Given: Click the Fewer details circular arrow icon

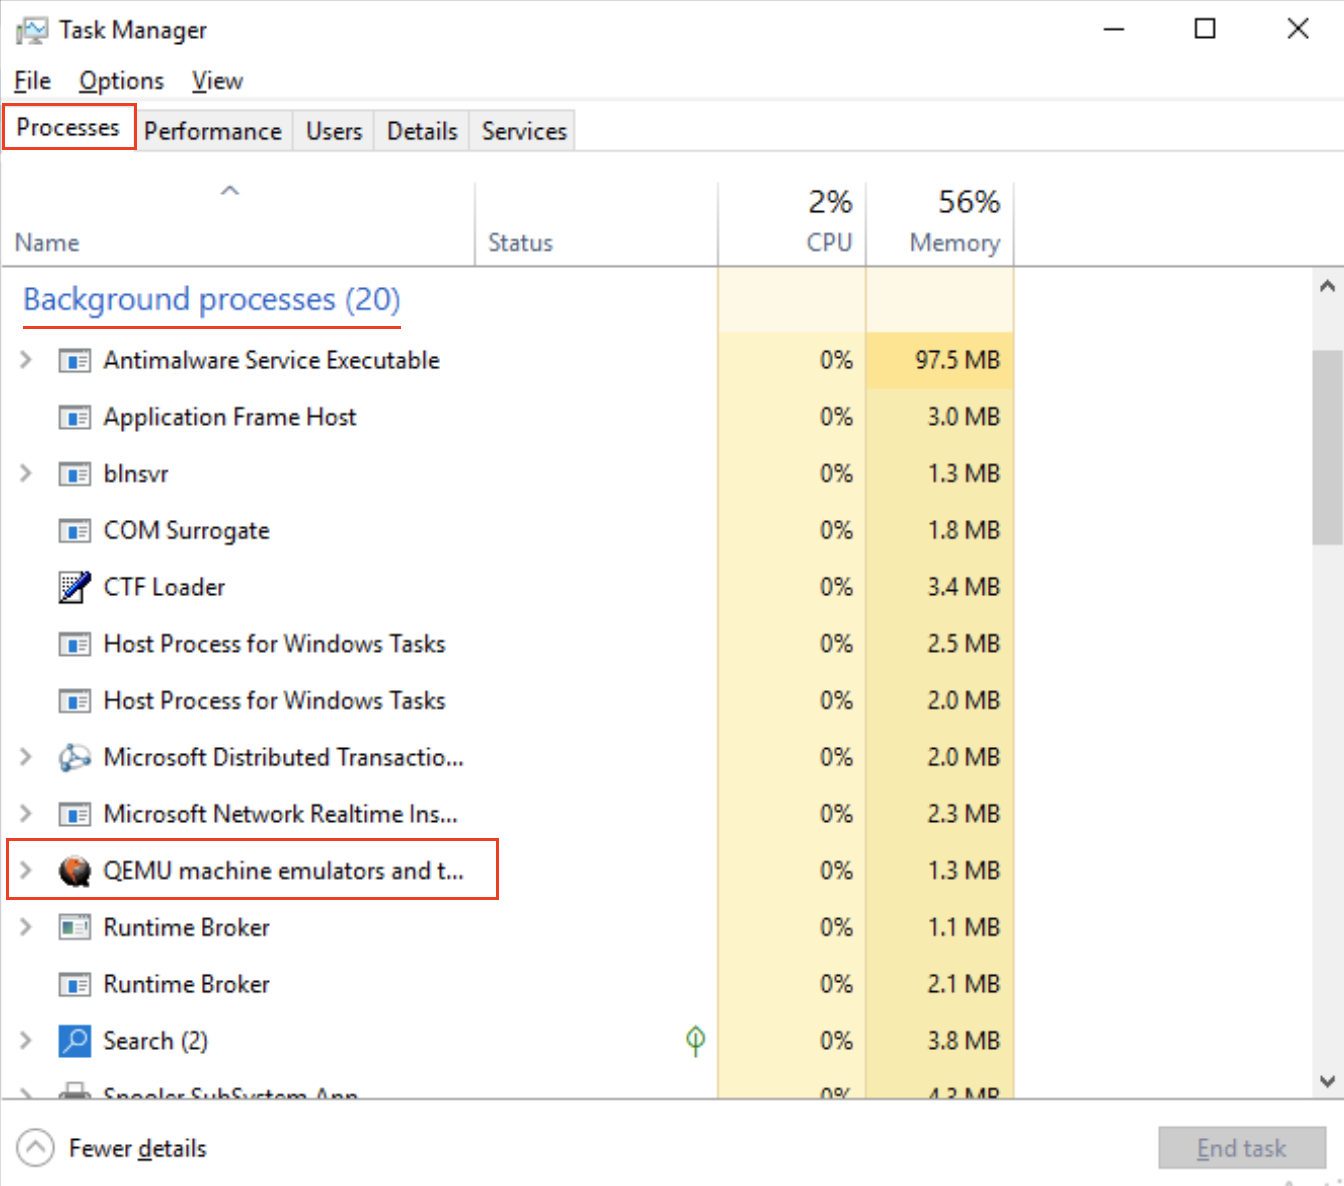Looking at the screenshot, I should [35, 1148].
